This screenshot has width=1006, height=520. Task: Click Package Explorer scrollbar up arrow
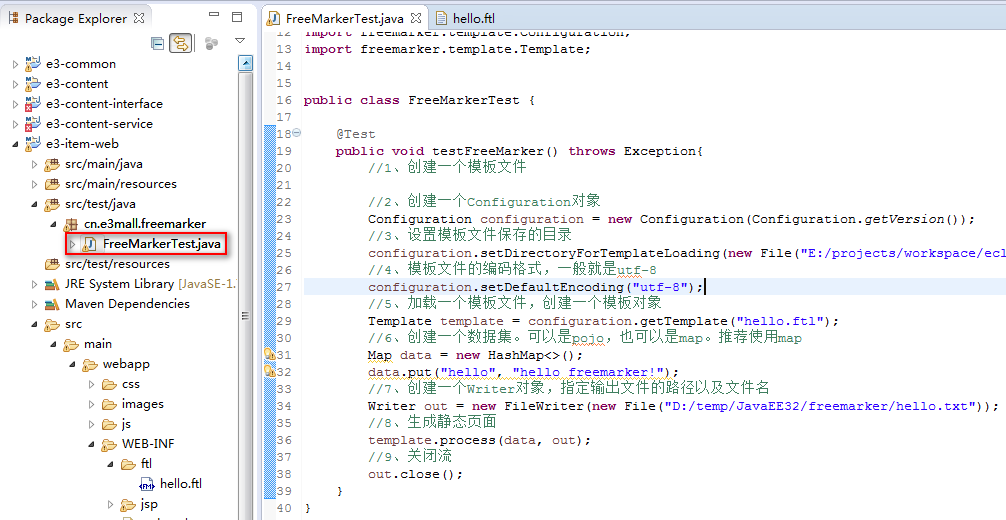pyautogui.click(x=245, y=64)
